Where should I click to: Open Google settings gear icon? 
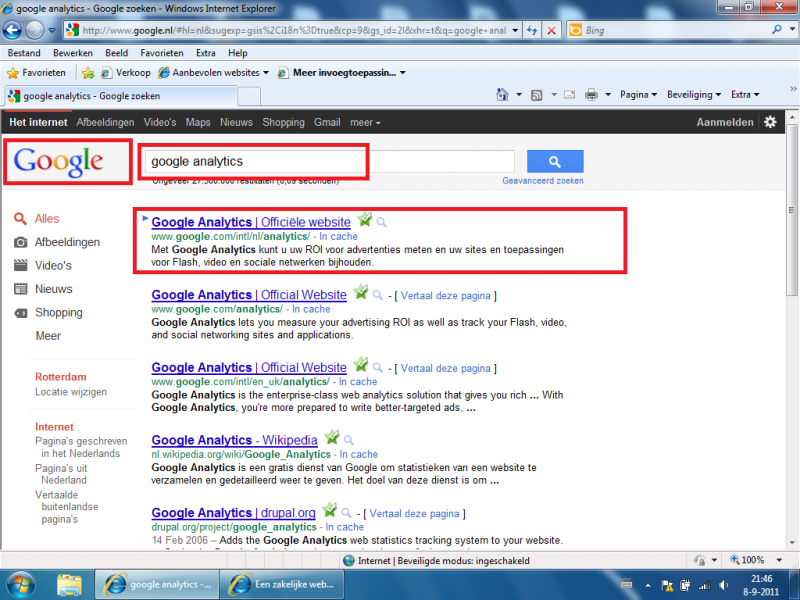click(770, 122)
